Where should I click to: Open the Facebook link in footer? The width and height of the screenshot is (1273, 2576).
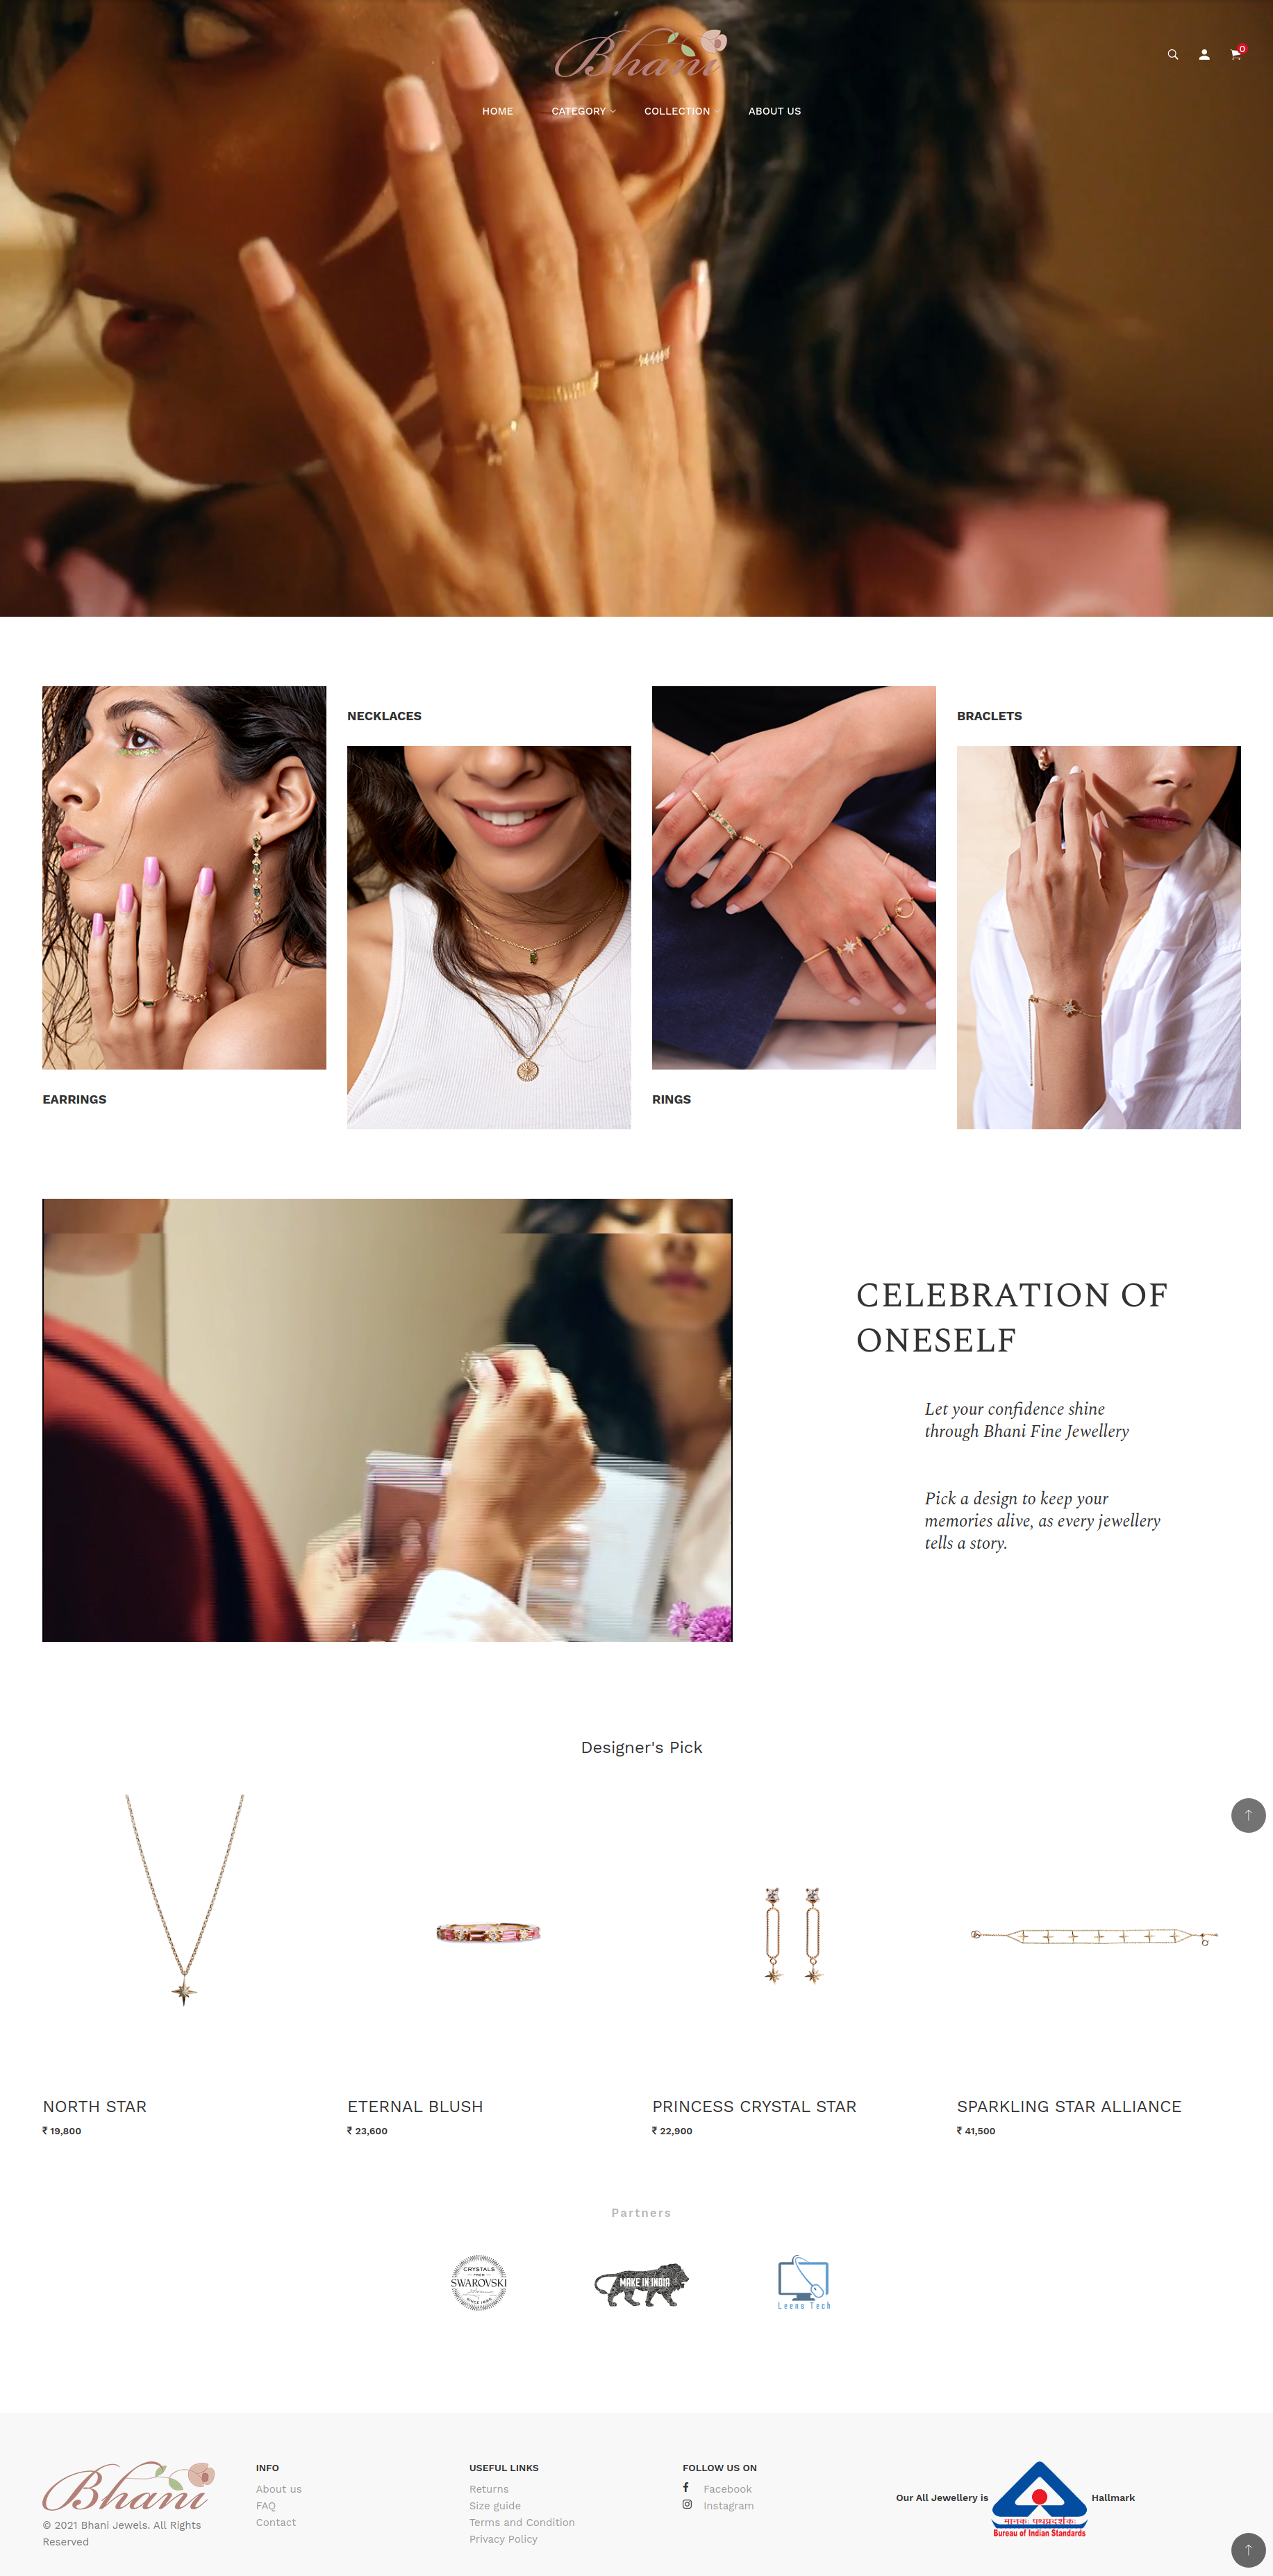(727, 2489)
